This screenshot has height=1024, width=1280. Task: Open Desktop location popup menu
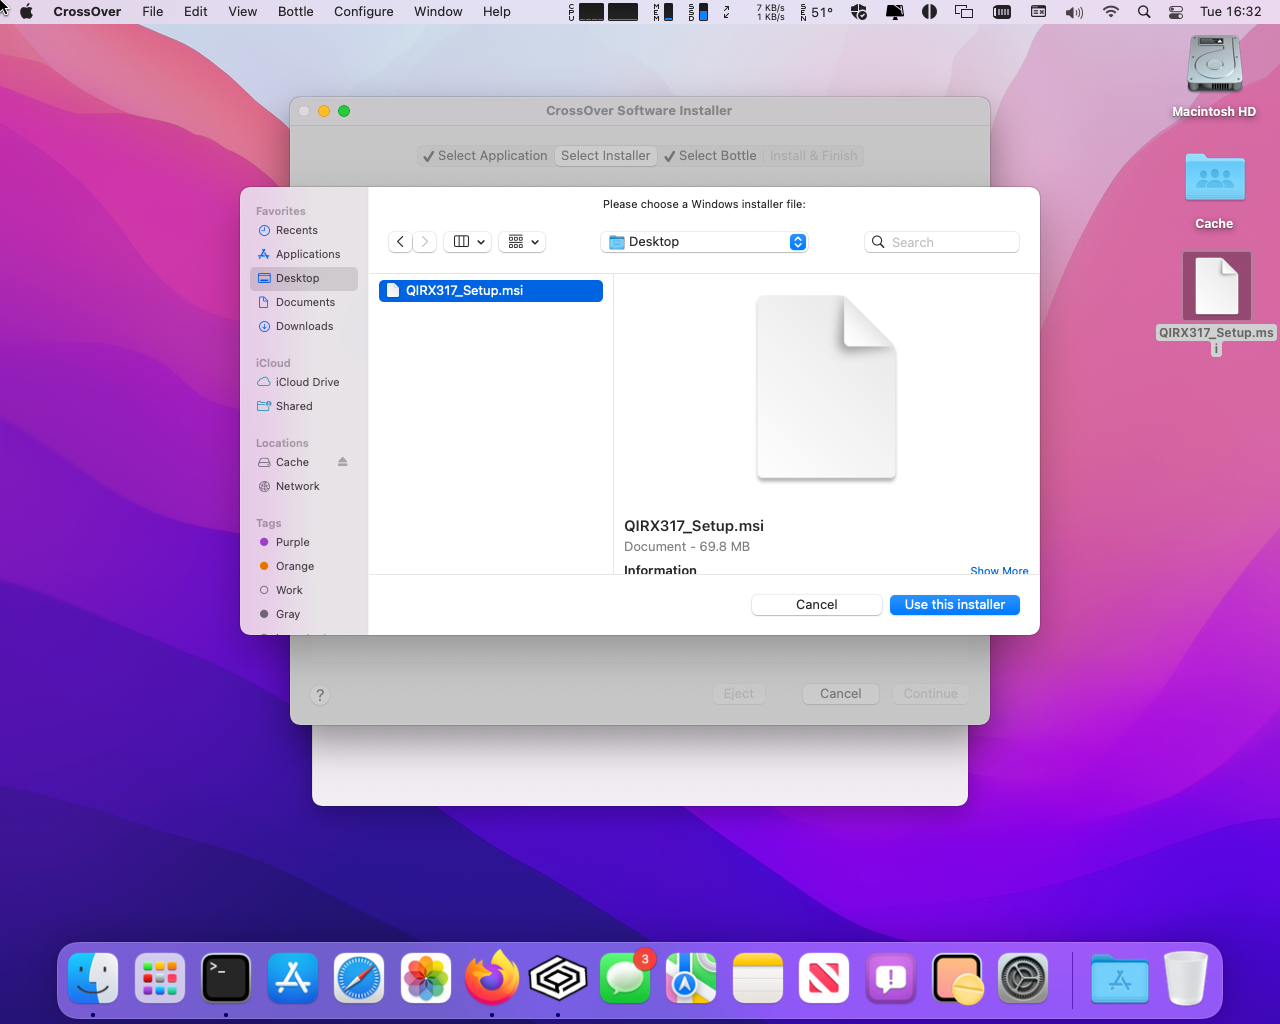tap(704, 242)
